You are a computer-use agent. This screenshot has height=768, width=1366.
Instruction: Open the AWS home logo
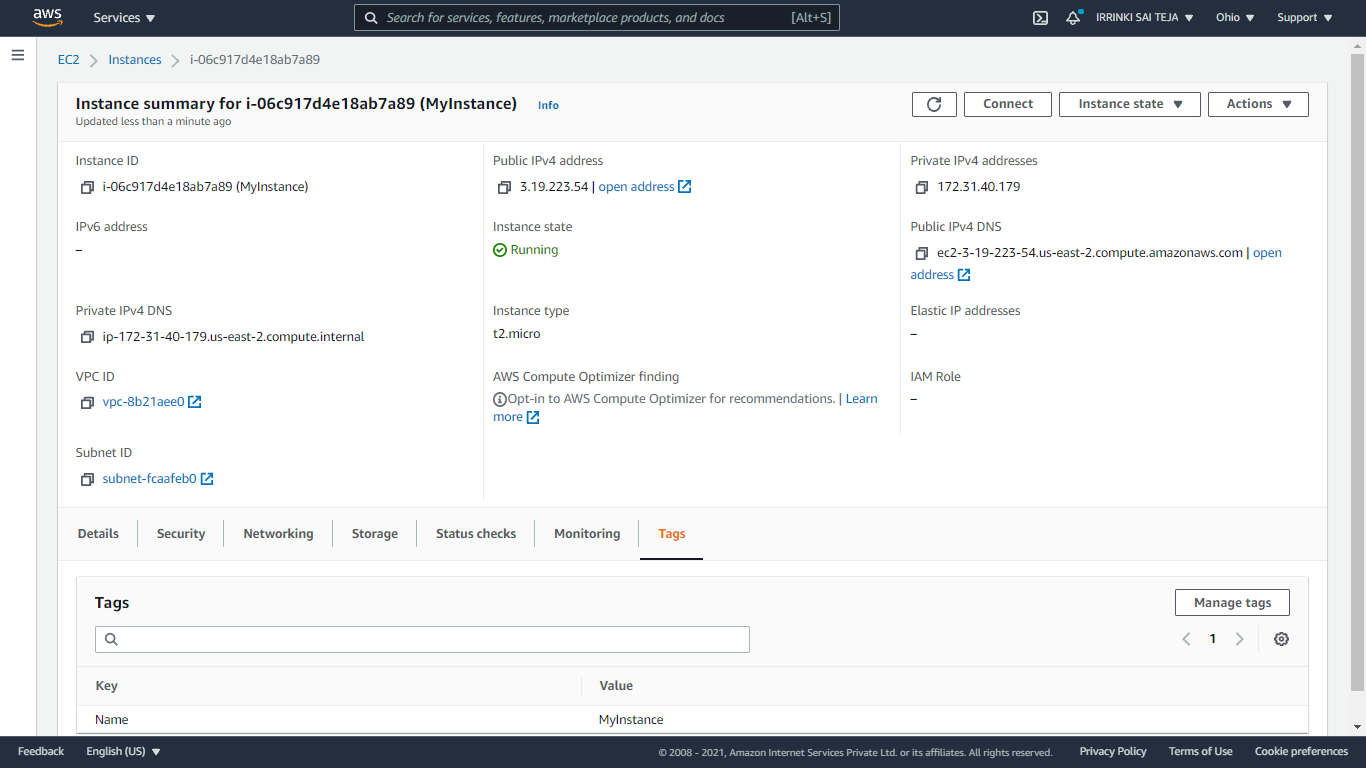(47, 17)
